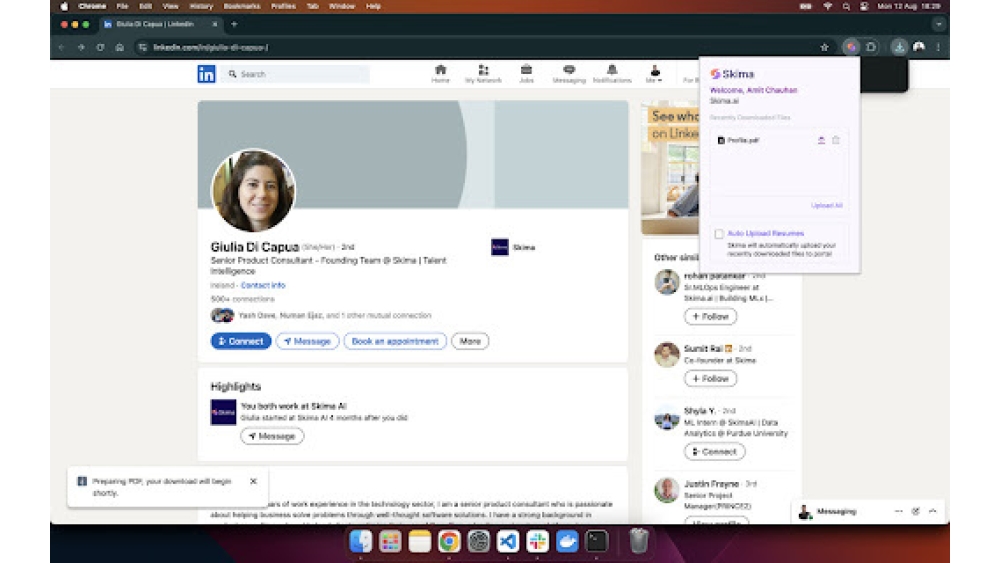Open Messaging bar three-dot options
The width and height of the screenshot is (1000, 563).
899,511
